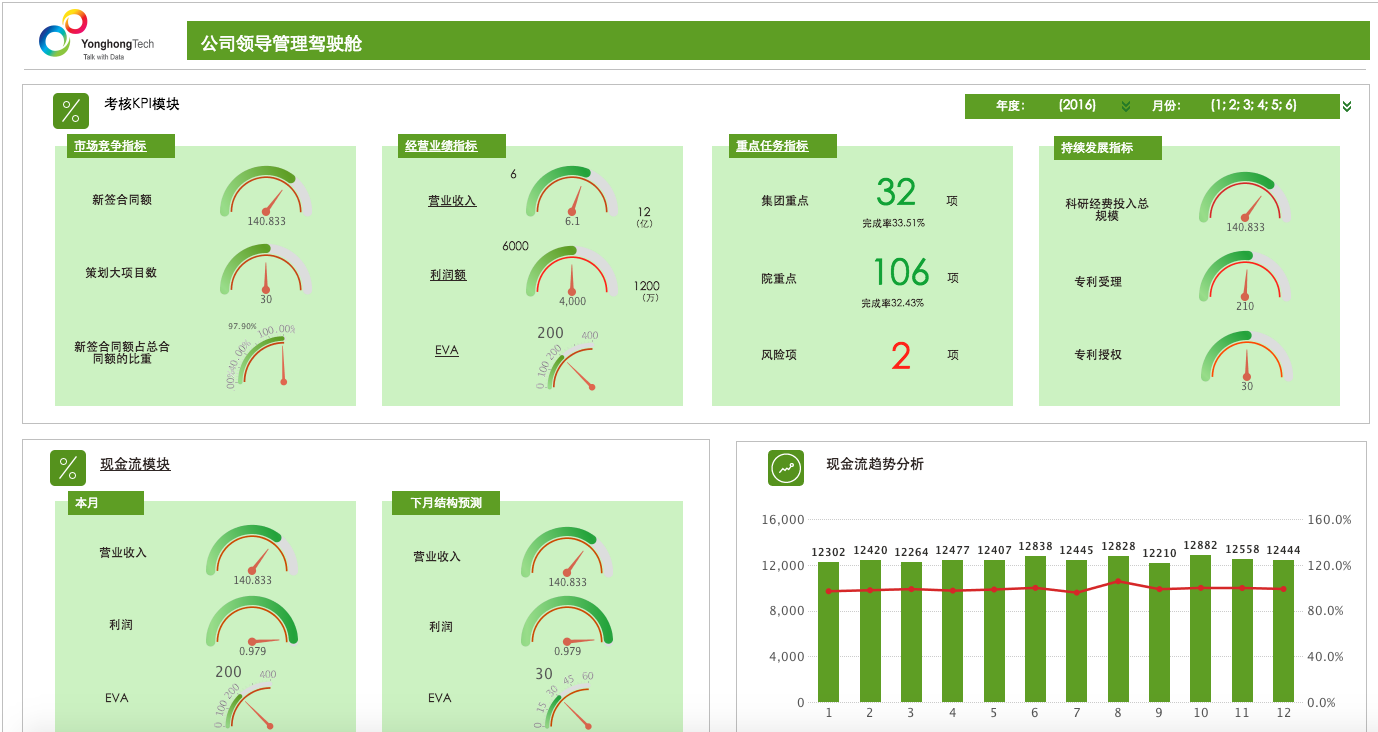Click the month 6 bar labeled 12838
The width and height of the screenshot is (1378, 732).
(1035, 629)
